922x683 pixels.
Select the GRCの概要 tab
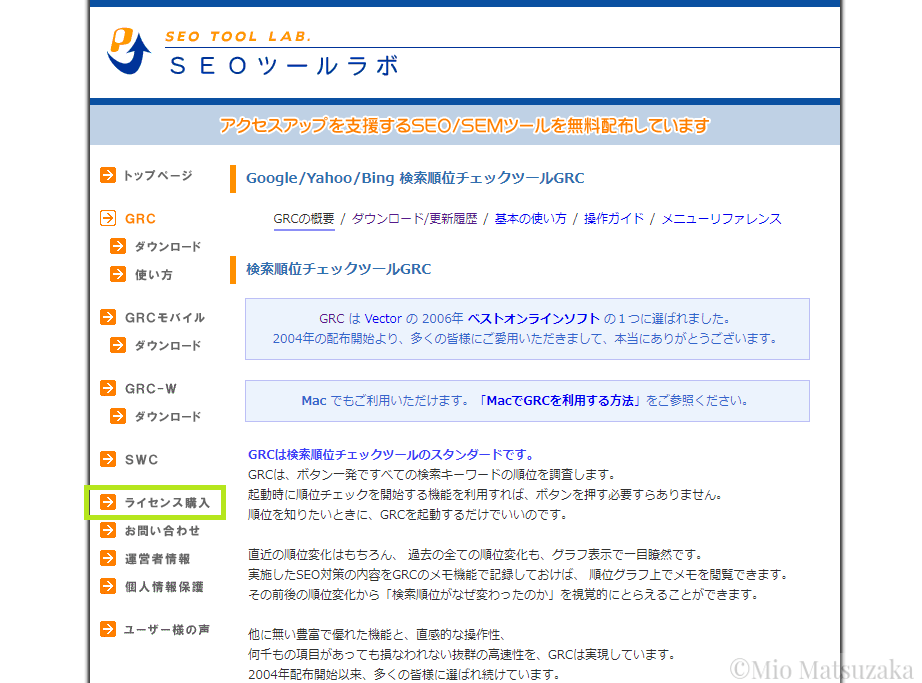click(x=304, y=219)
